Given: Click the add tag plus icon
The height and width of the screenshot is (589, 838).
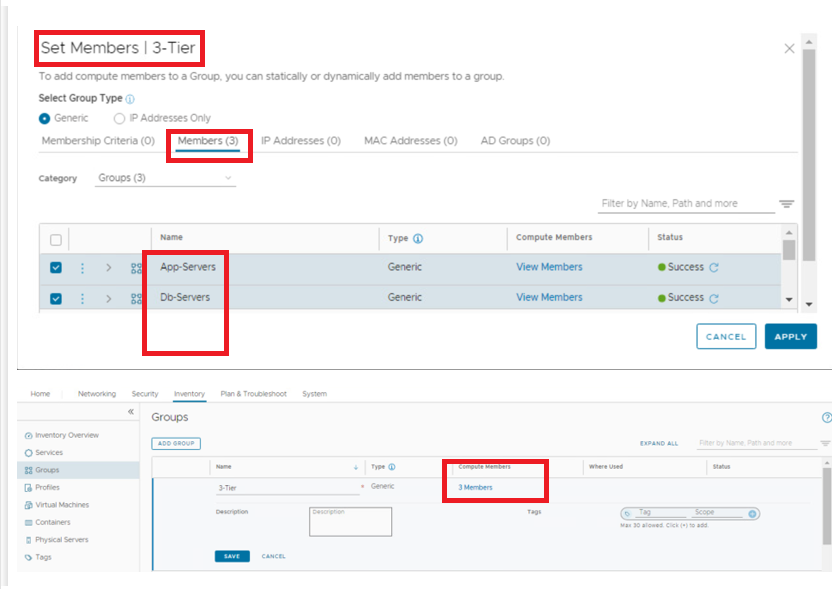Looking at the screenshot, I should pos(753,513).
